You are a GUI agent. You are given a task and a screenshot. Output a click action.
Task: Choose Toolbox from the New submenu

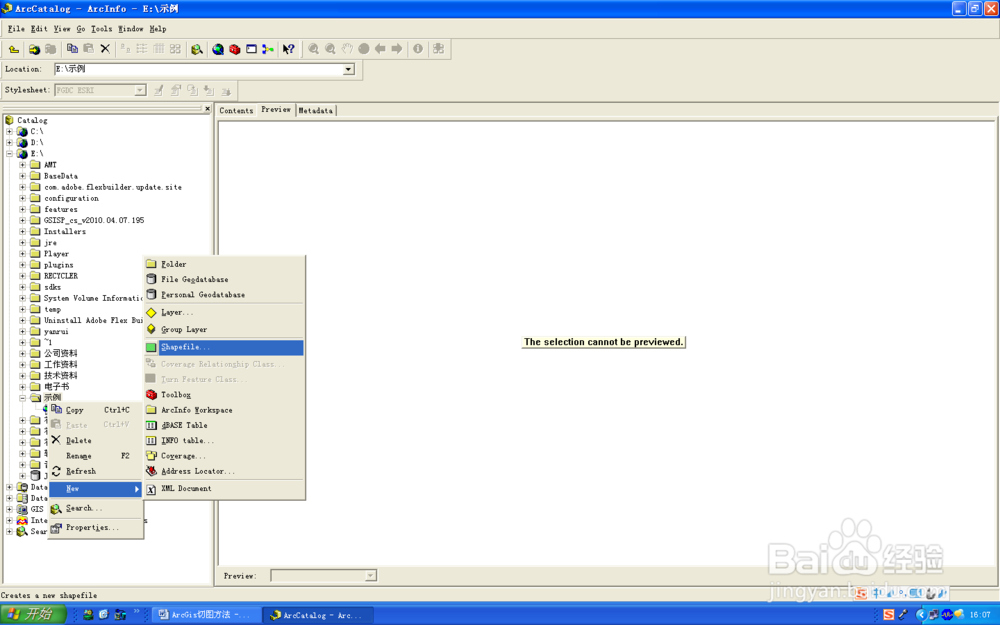point(224,395)
